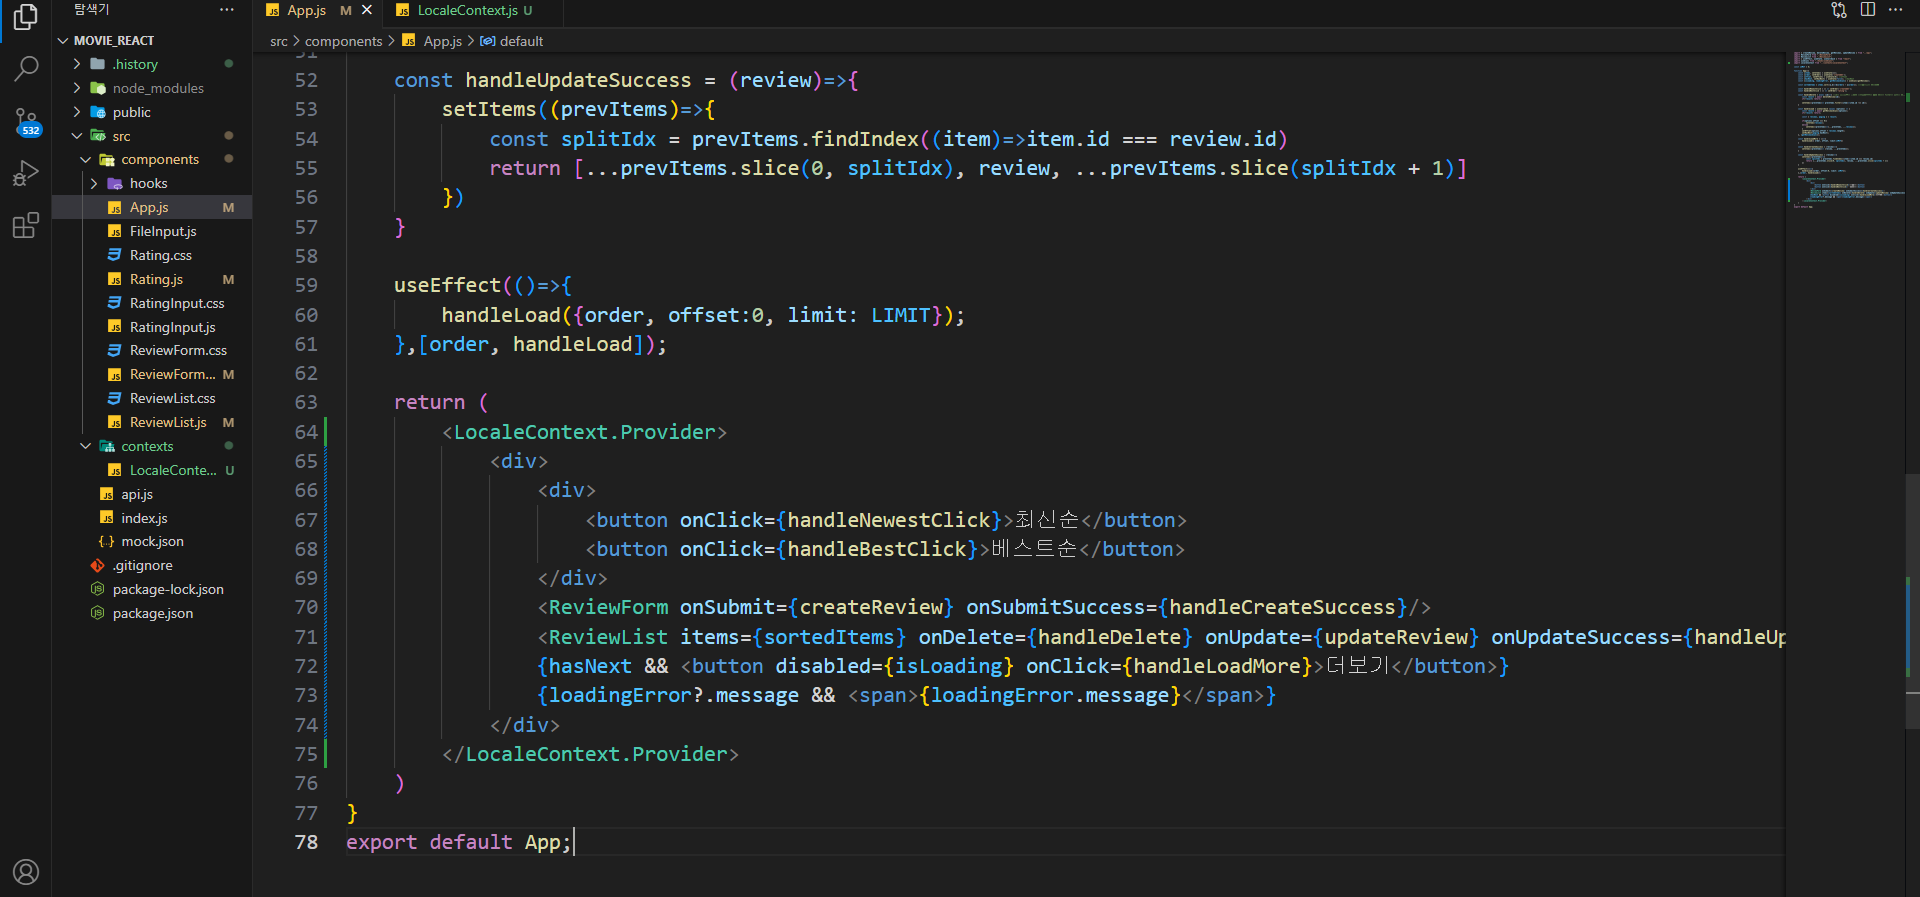Viewport: 1920px width, 897px height.
Task: Click the hasNext expression on line 72
Action: tap(590, 666)
